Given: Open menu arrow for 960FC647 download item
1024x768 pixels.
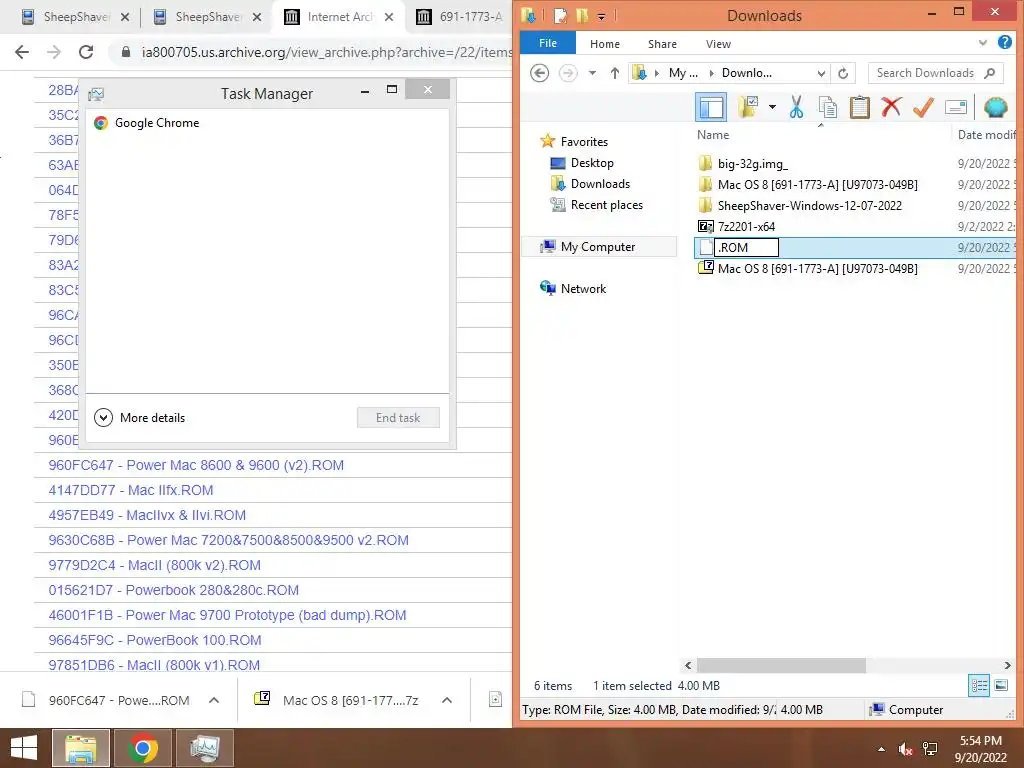Looking at the screenshot, I should coord(214,700).
